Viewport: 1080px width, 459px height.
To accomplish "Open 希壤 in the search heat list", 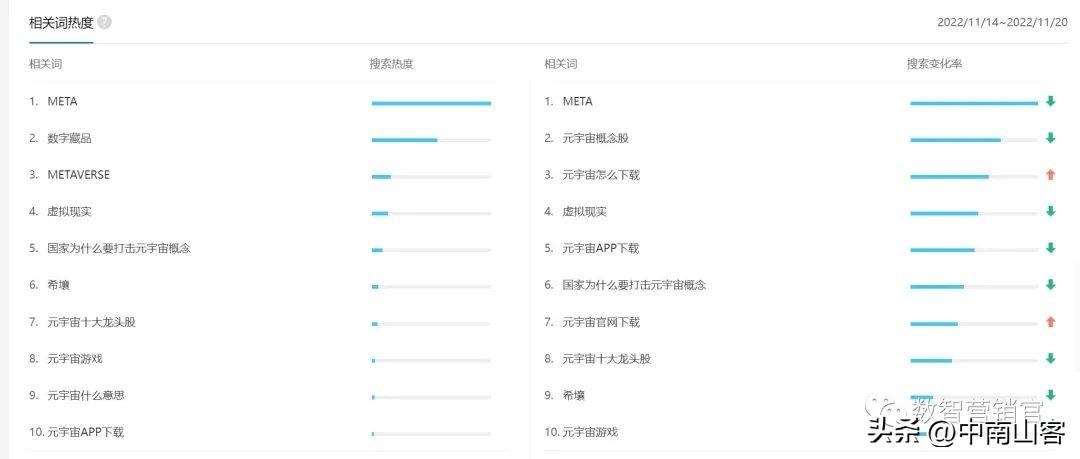I will (x=58, y=285).
